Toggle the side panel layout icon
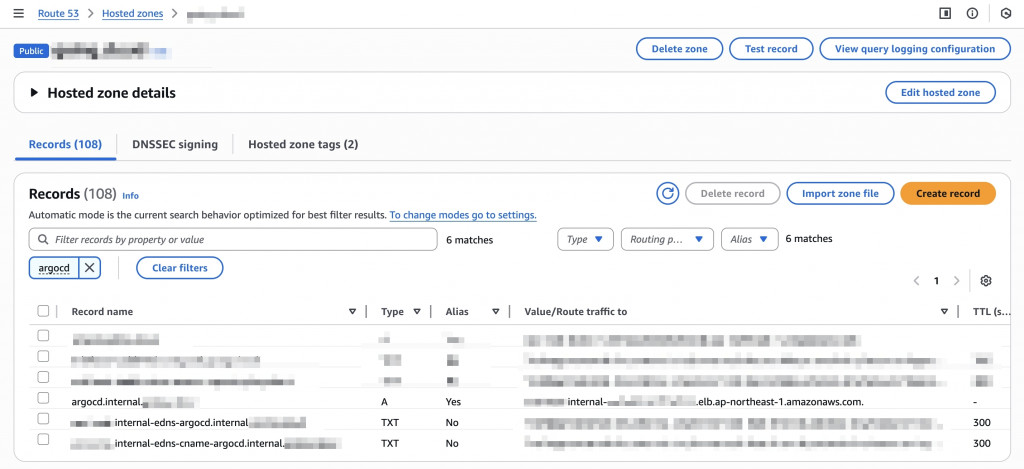This screenshot has height=469, width=1024. (945, 13)
